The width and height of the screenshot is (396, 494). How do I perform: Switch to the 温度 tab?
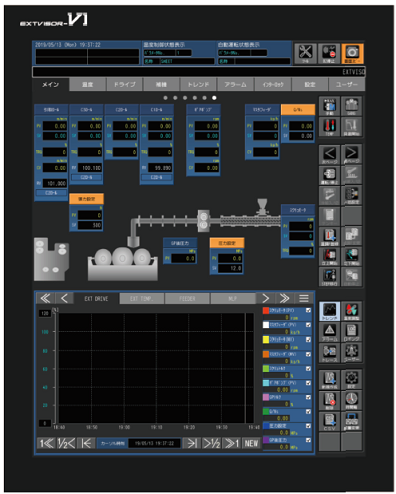point(88,85)
